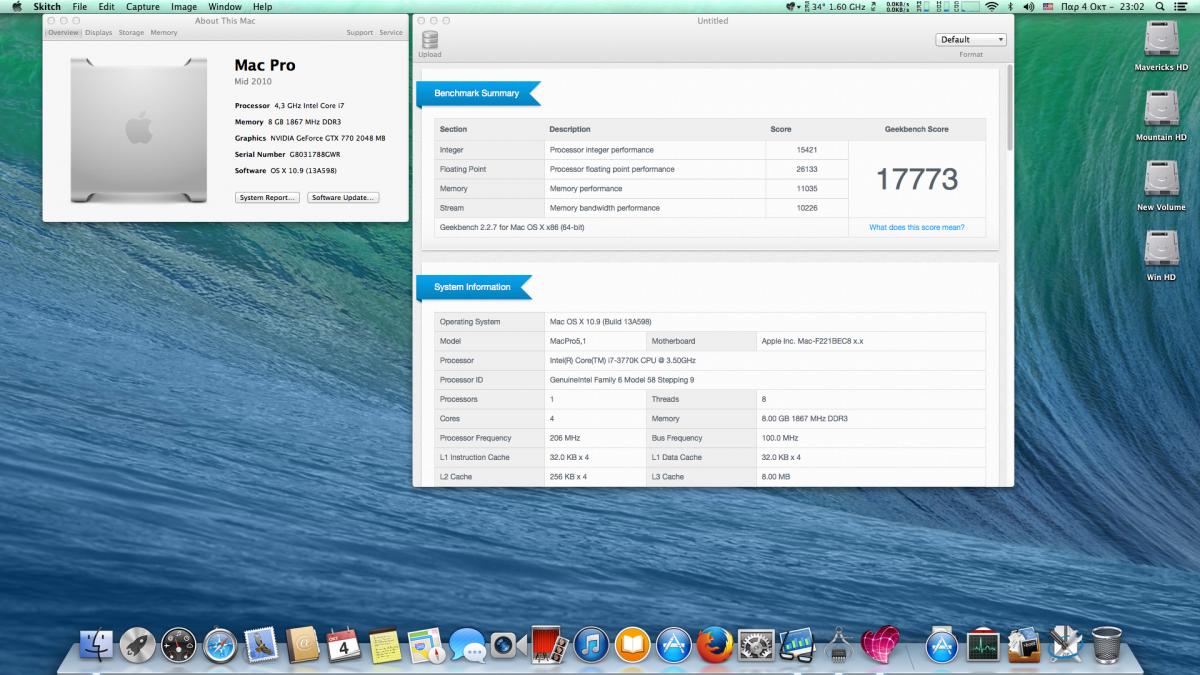Open Calendar from the Dock

coord(343,645)
